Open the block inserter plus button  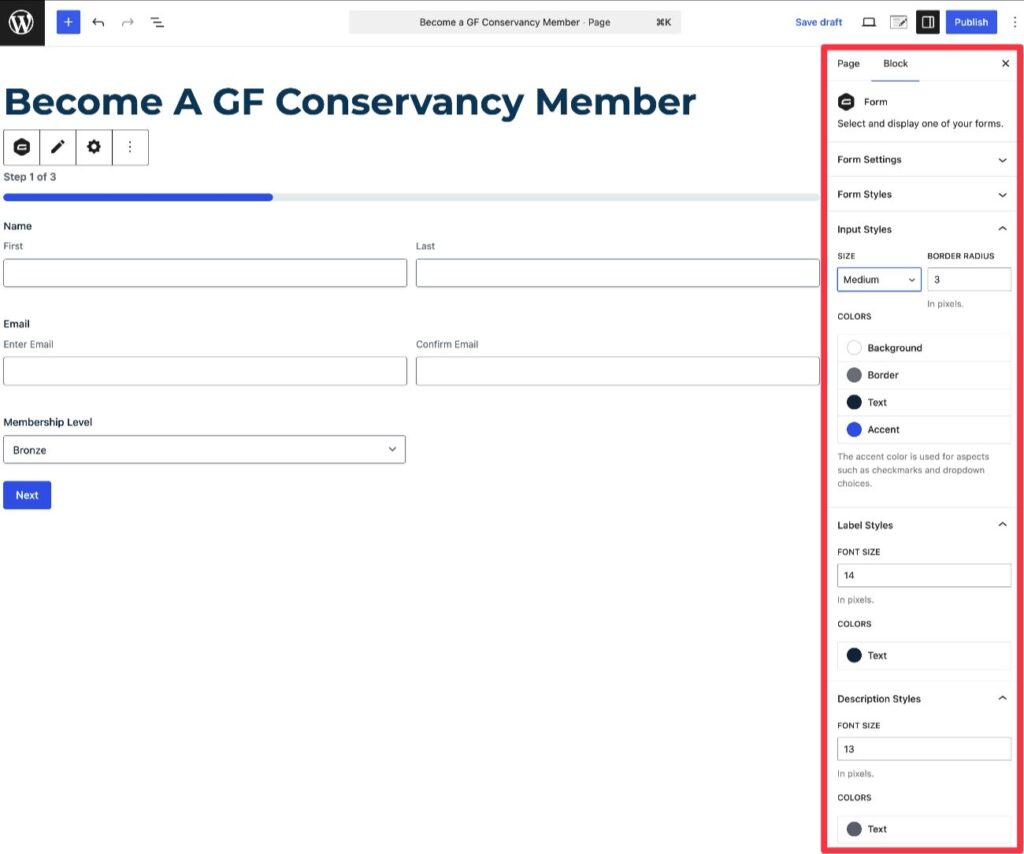[69, 22]
